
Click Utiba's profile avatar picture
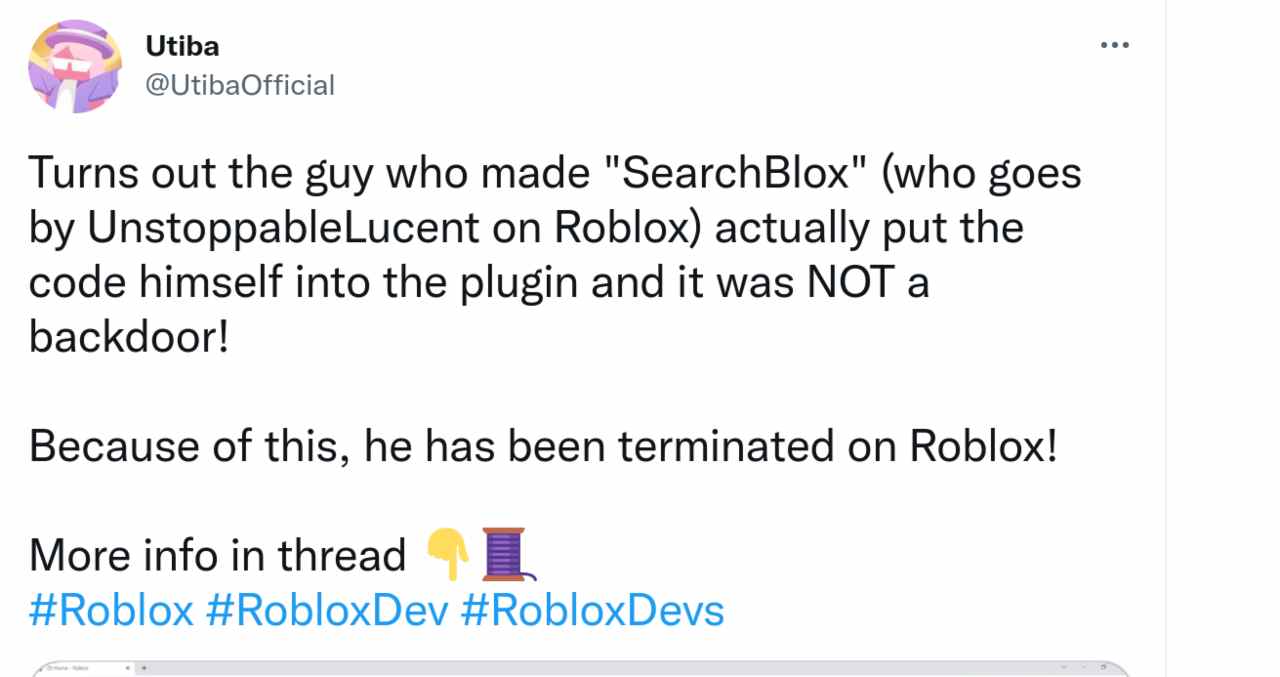[75, 65]
